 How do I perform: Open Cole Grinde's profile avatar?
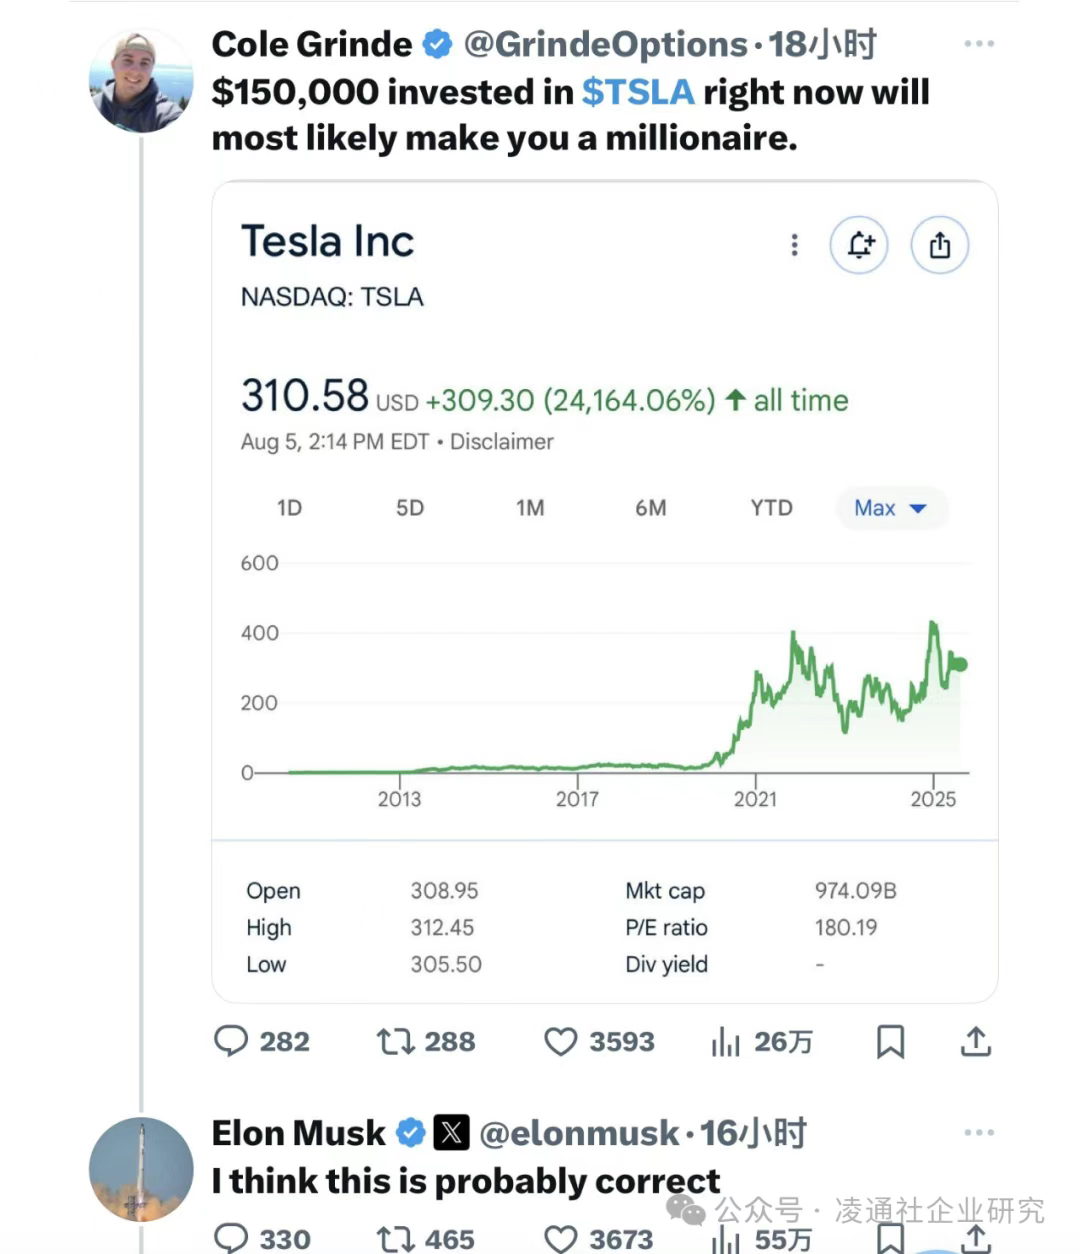click(x=141, y=81)
